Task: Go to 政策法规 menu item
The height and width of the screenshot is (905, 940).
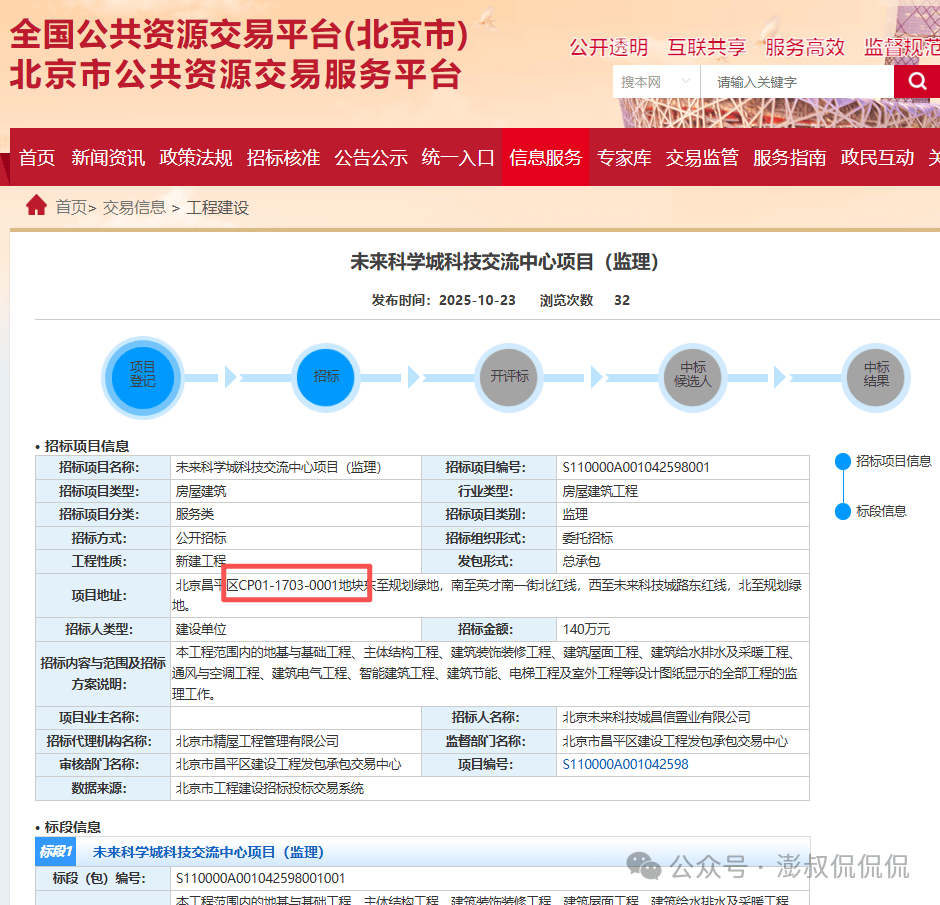Action: pos(196,158)
